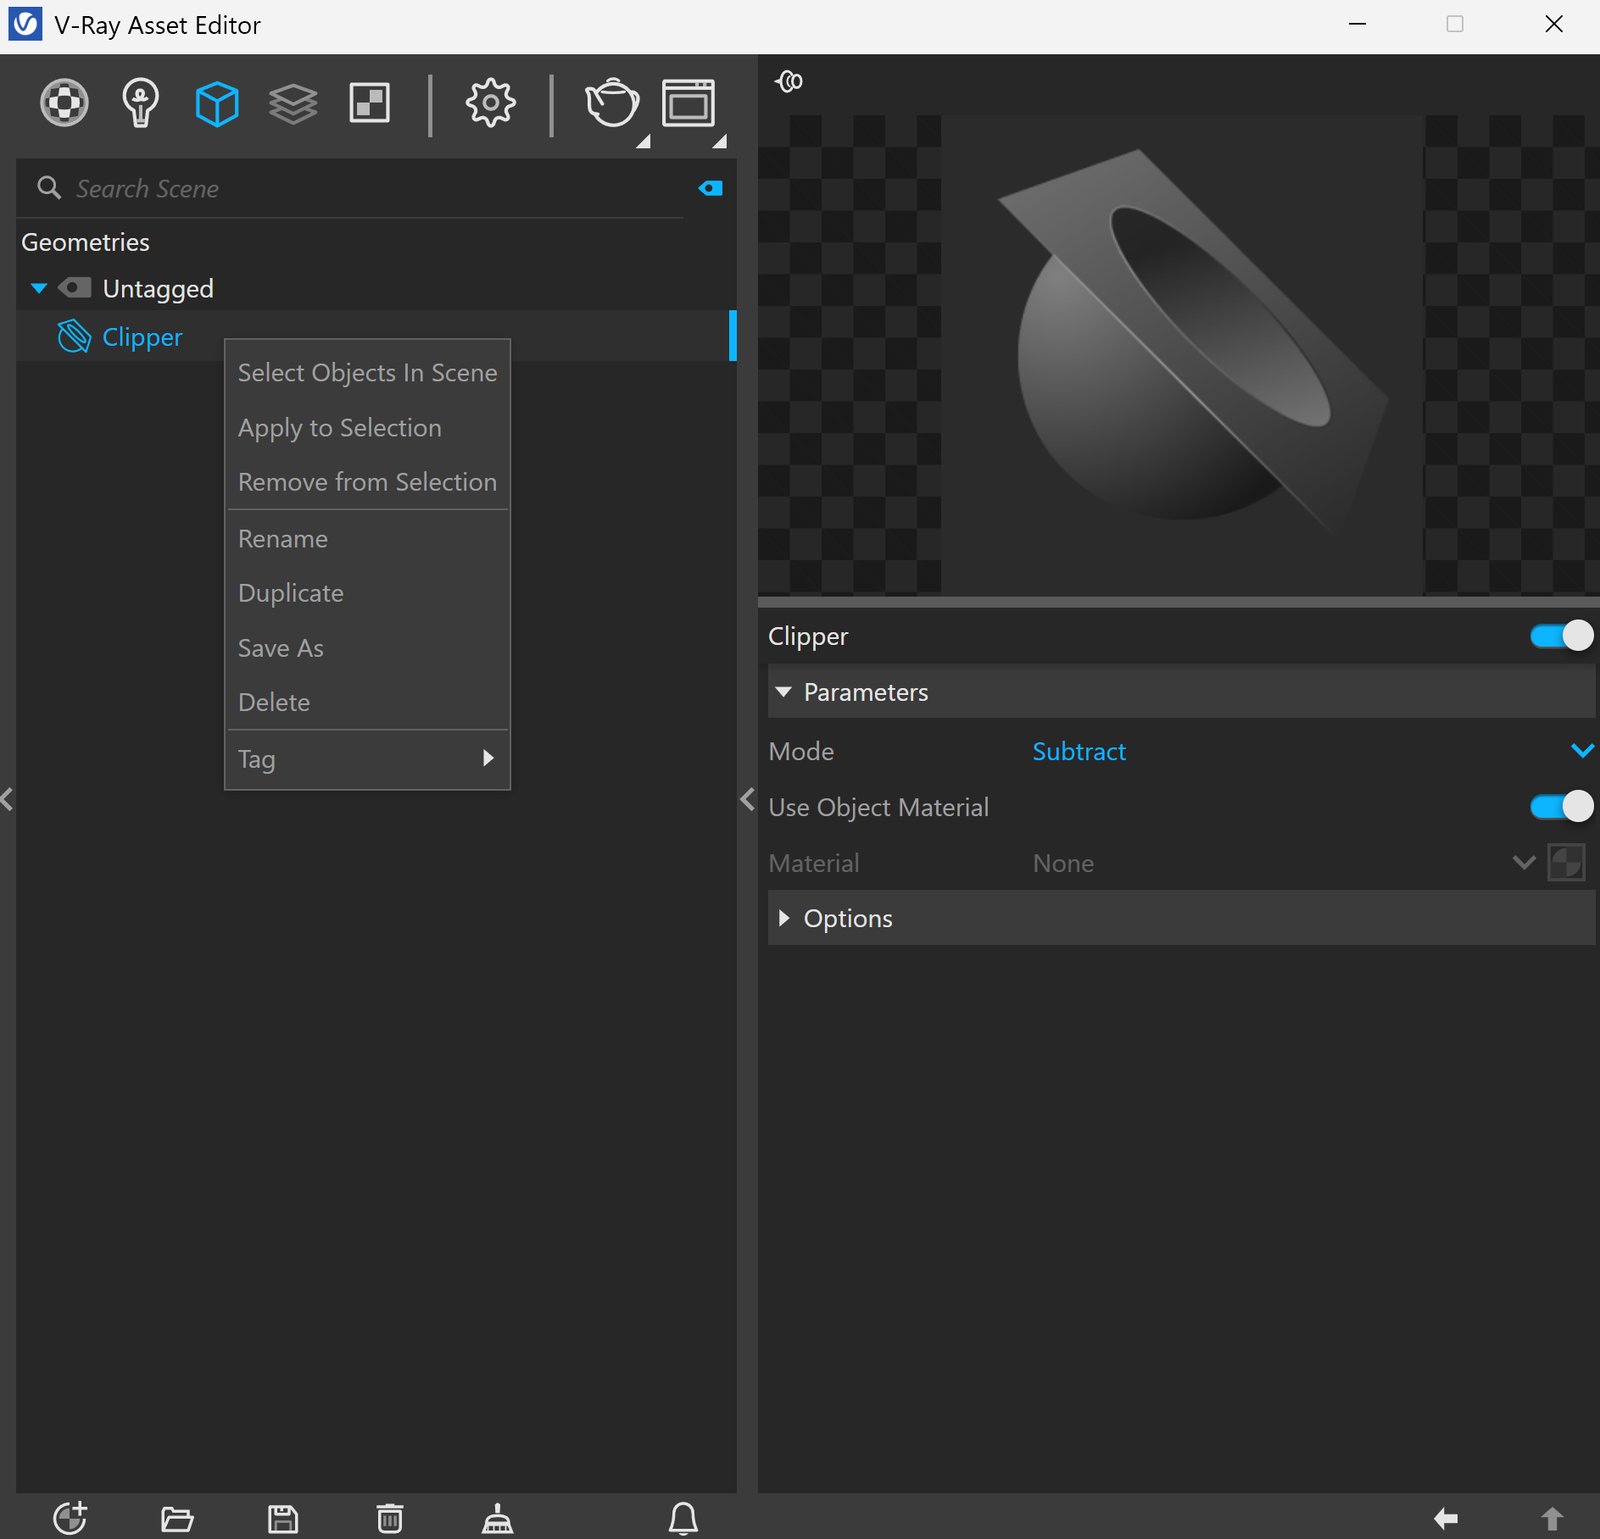Choose Duplicate from context menu
The image size is (1600, 1539).
coord(367,593)
